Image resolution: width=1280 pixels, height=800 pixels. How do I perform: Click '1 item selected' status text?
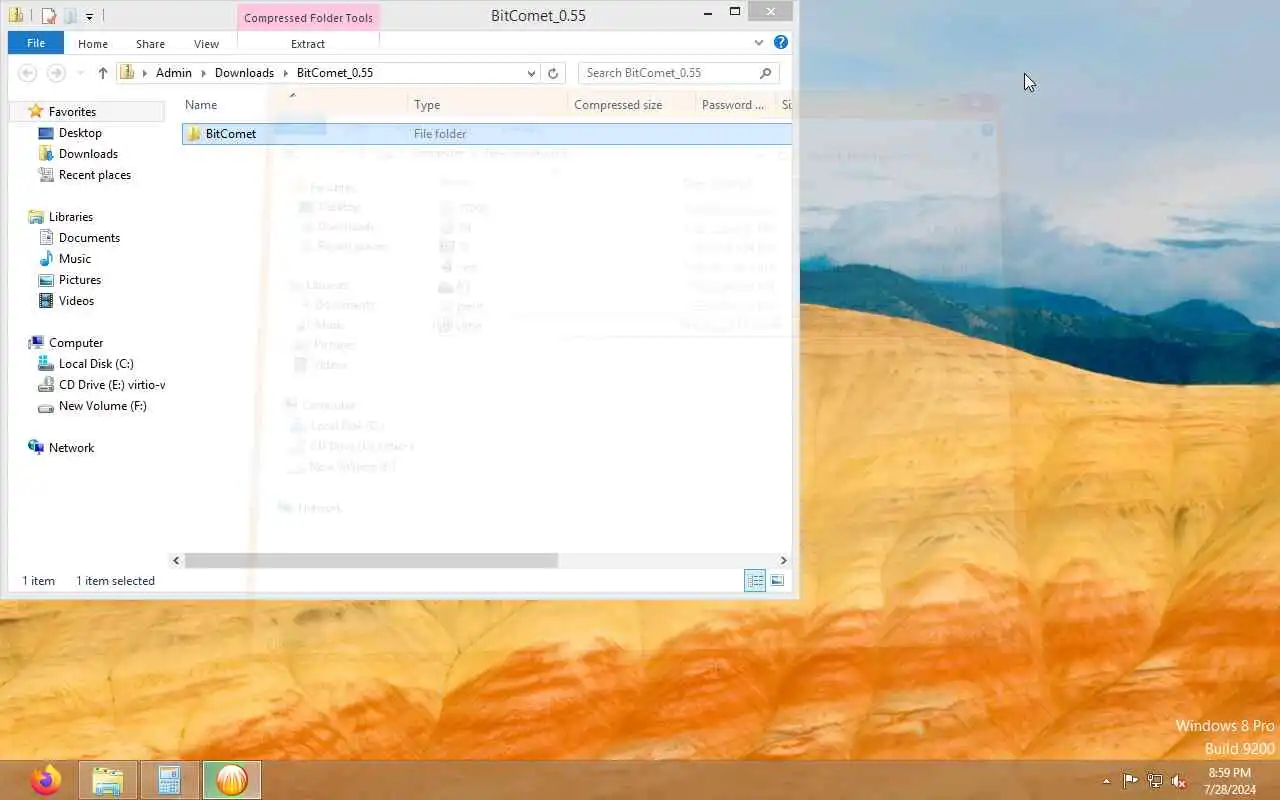click(115, 581)
